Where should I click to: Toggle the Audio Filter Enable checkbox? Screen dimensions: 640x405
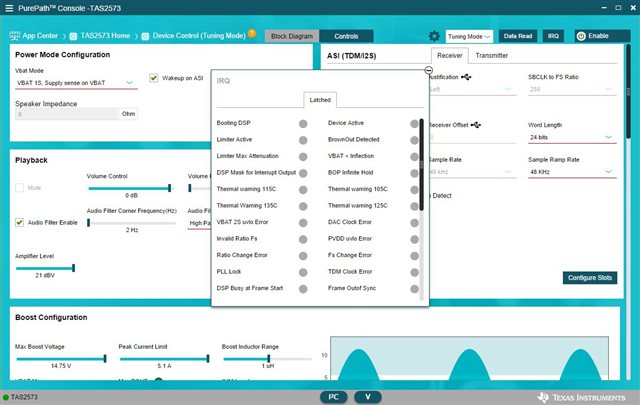(x=19, y=223)
